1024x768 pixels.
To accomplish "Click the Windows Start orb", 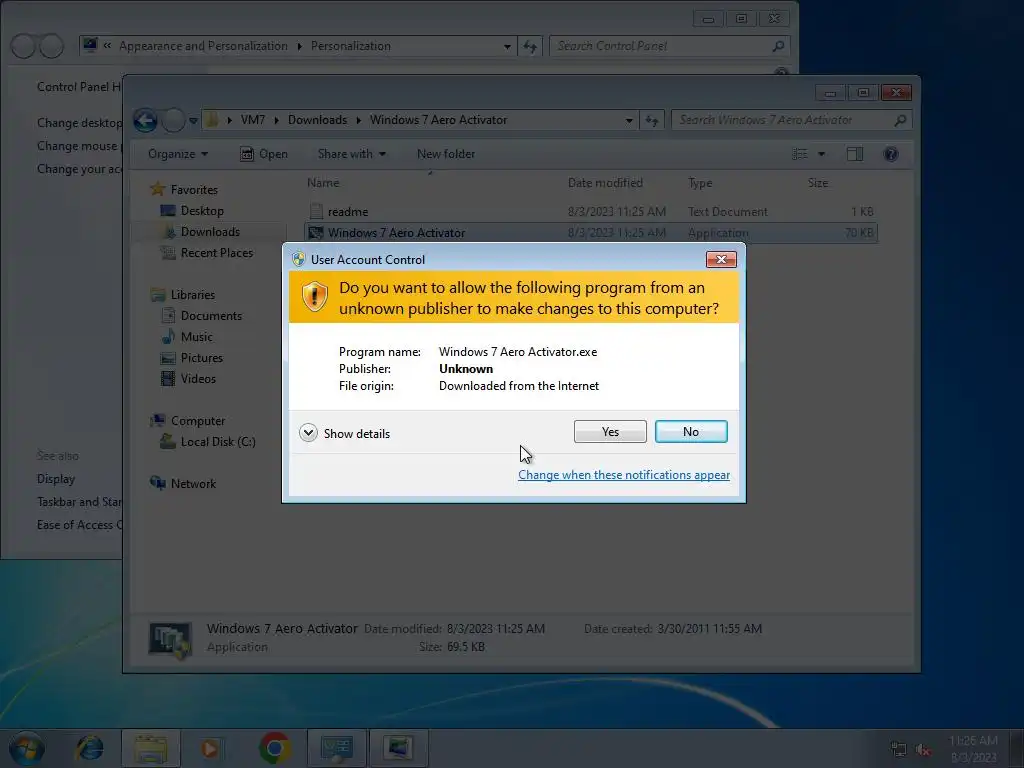I will [x=26, y=748].
